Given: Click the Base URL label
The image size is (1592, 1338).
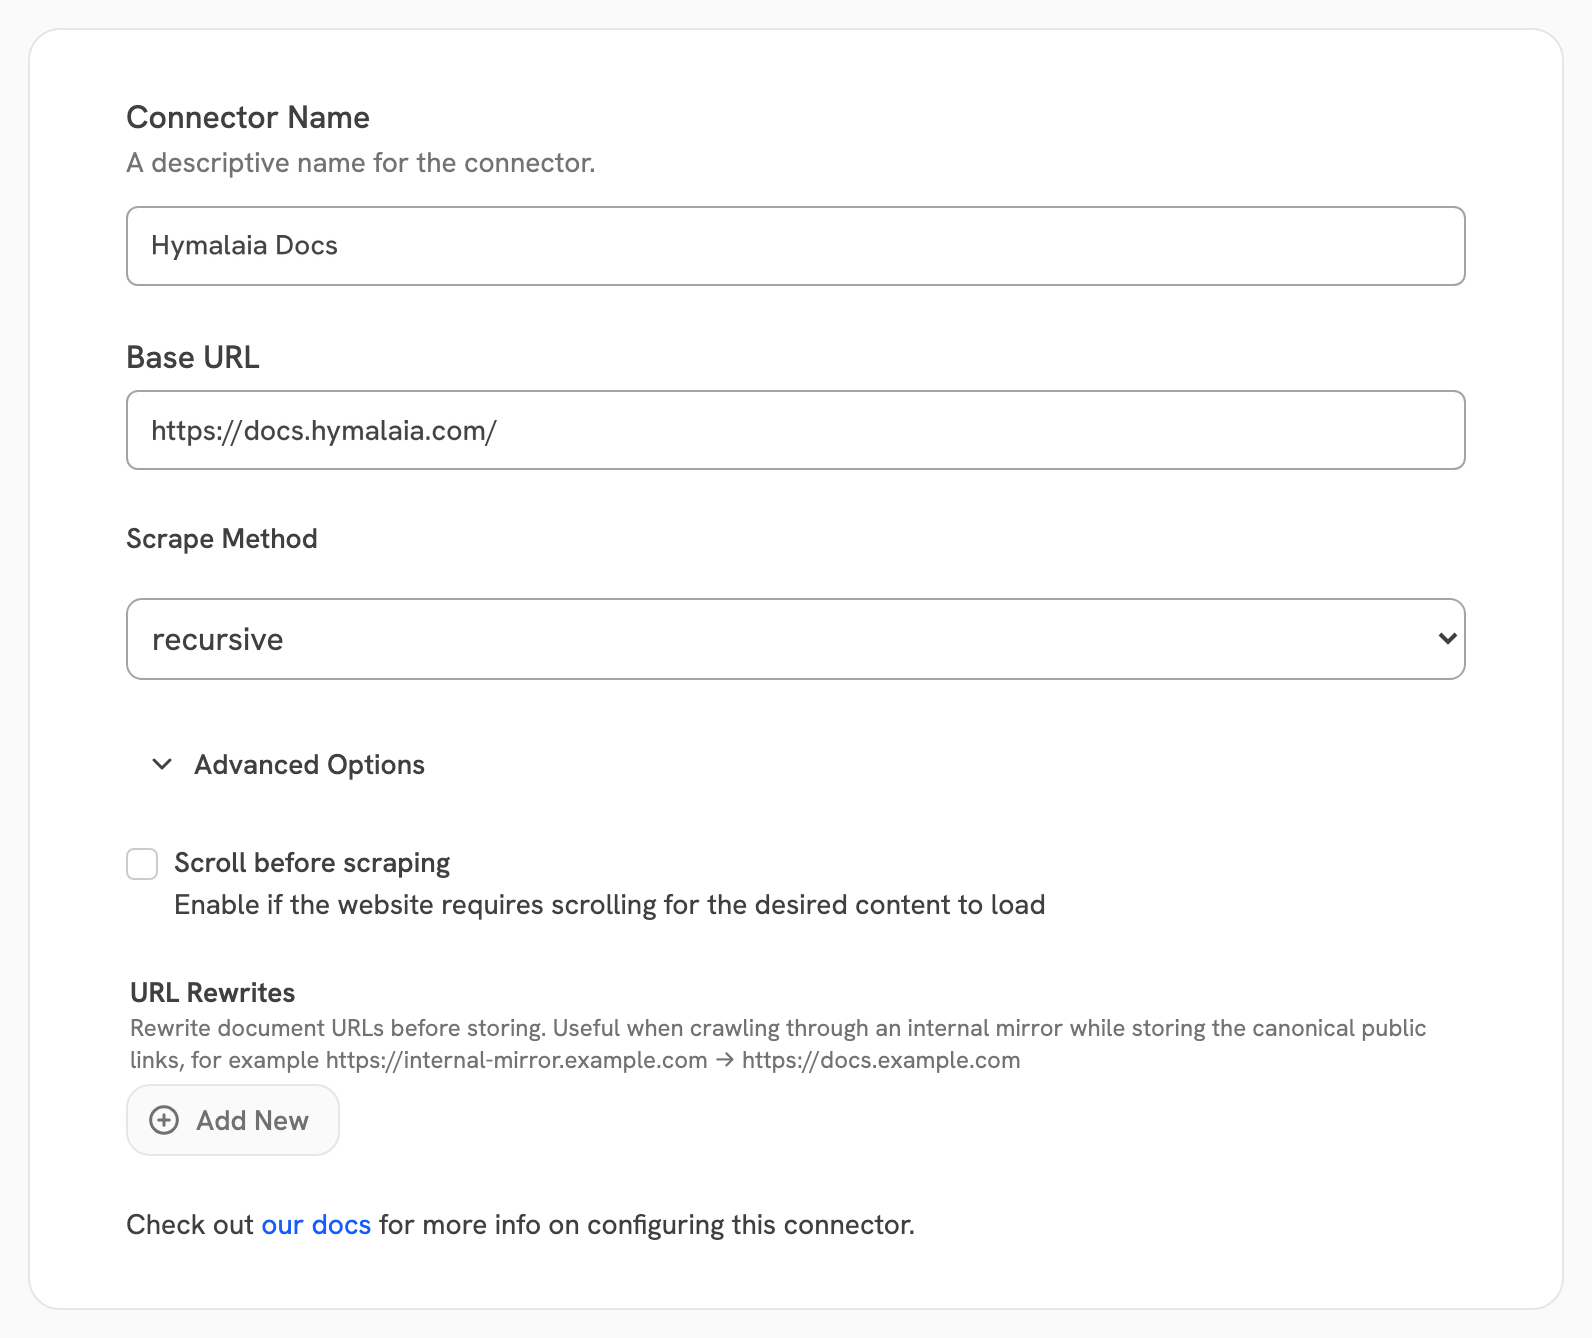Looking at the screenshot, I should (x=193, y=358).
